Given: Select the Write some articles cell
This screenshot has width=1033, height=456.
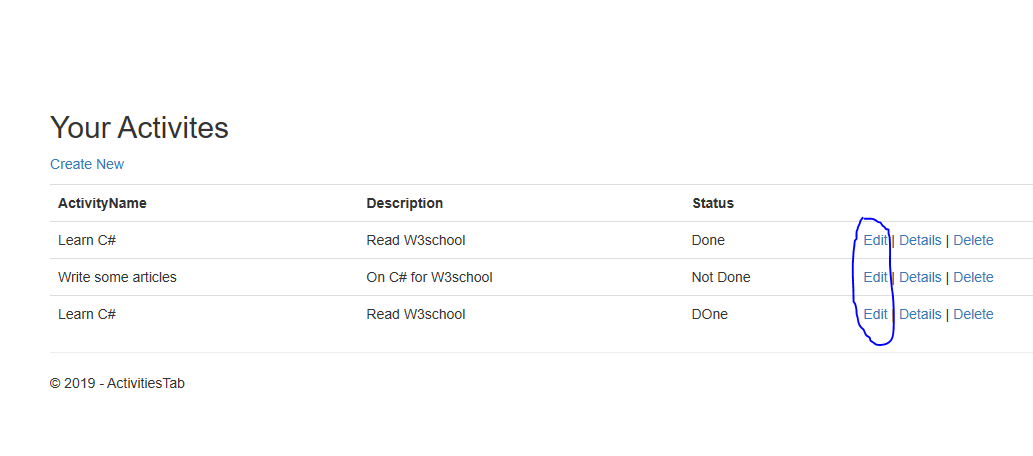Looking at the screenshot, I should 117,277.
